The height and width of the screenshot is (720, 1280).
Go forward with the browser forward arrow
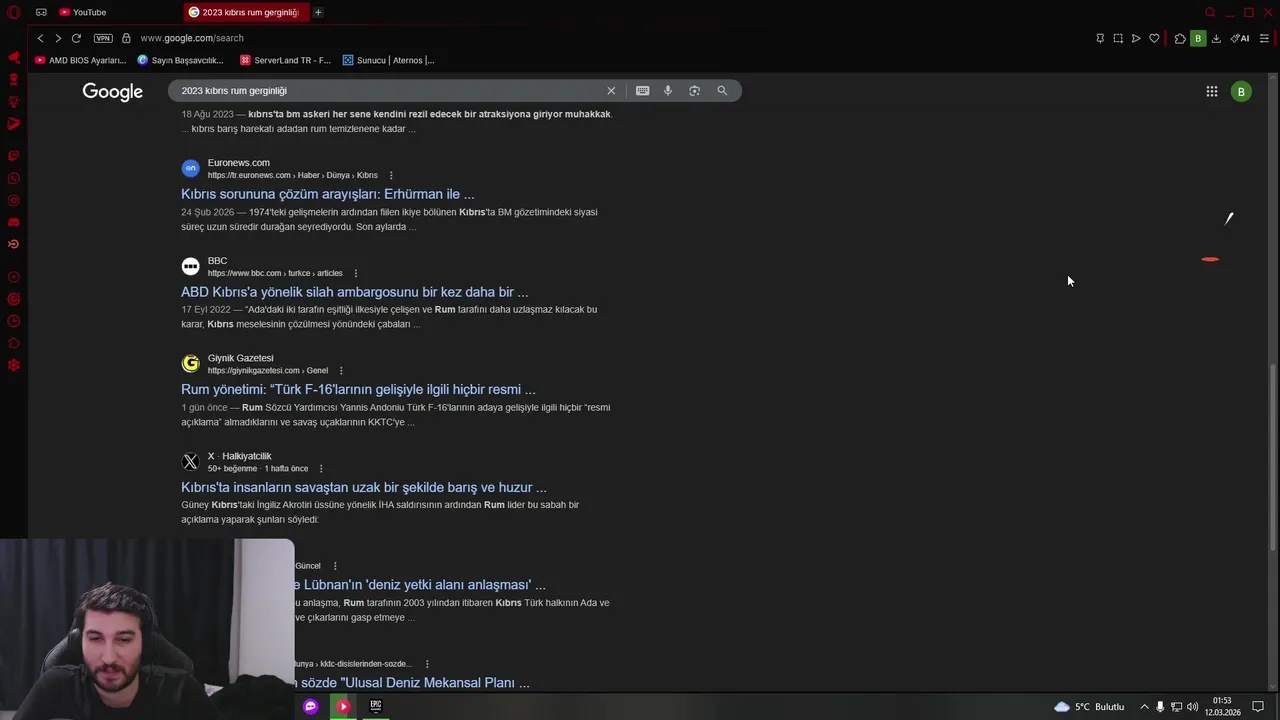[58, 38]
